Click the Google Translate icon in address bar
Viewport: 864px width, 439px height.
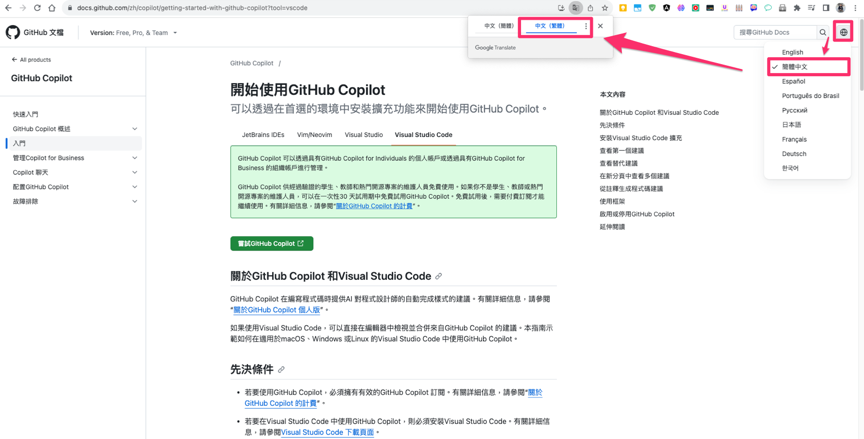(x=576, y=8)
